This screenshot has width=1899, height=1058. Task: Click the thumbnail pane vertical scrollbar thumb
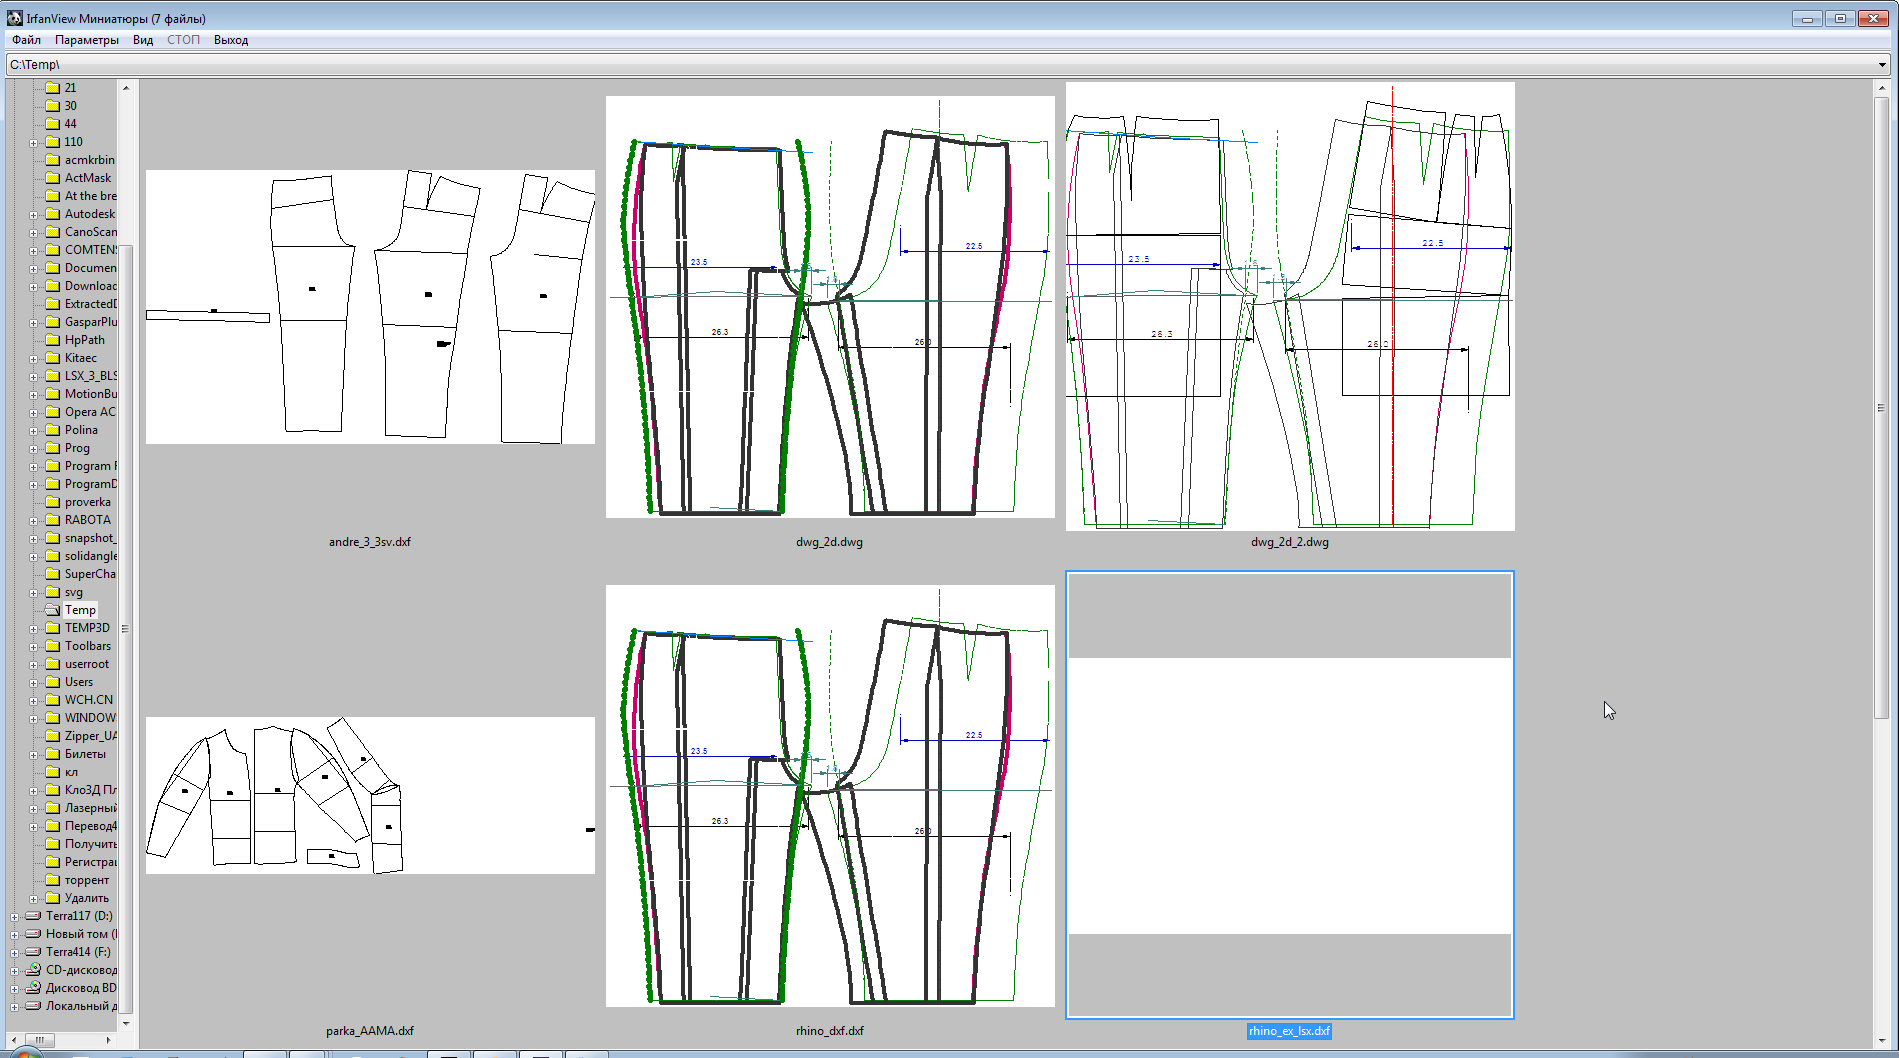tap(1881, 407)
